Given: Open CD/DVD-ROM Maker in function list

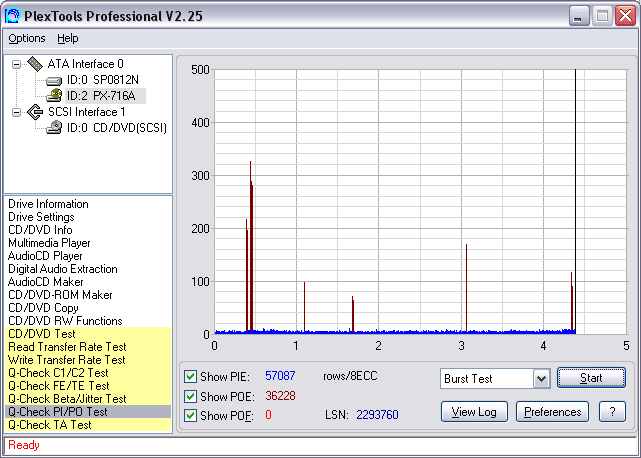Looking at the screenshot, I should coord(60,295).
